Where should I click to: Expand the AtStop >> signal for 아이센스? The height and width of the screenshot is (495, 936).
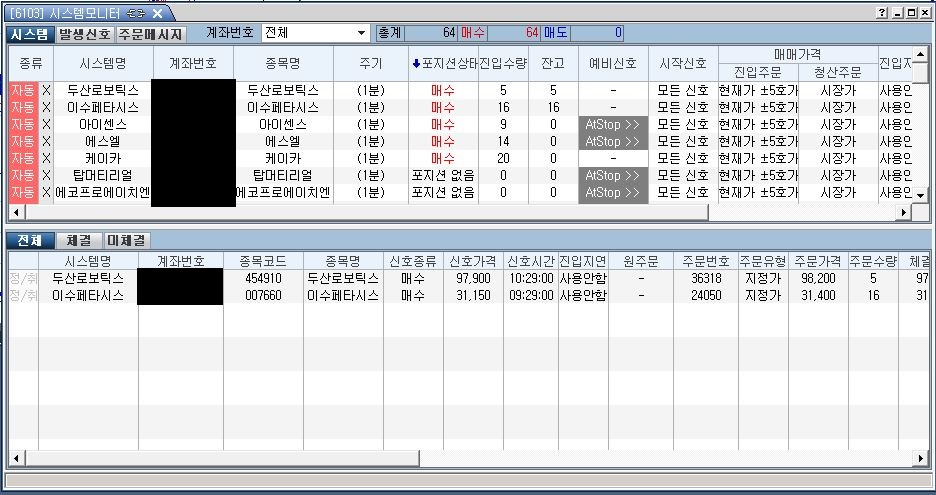coord(613,124)
